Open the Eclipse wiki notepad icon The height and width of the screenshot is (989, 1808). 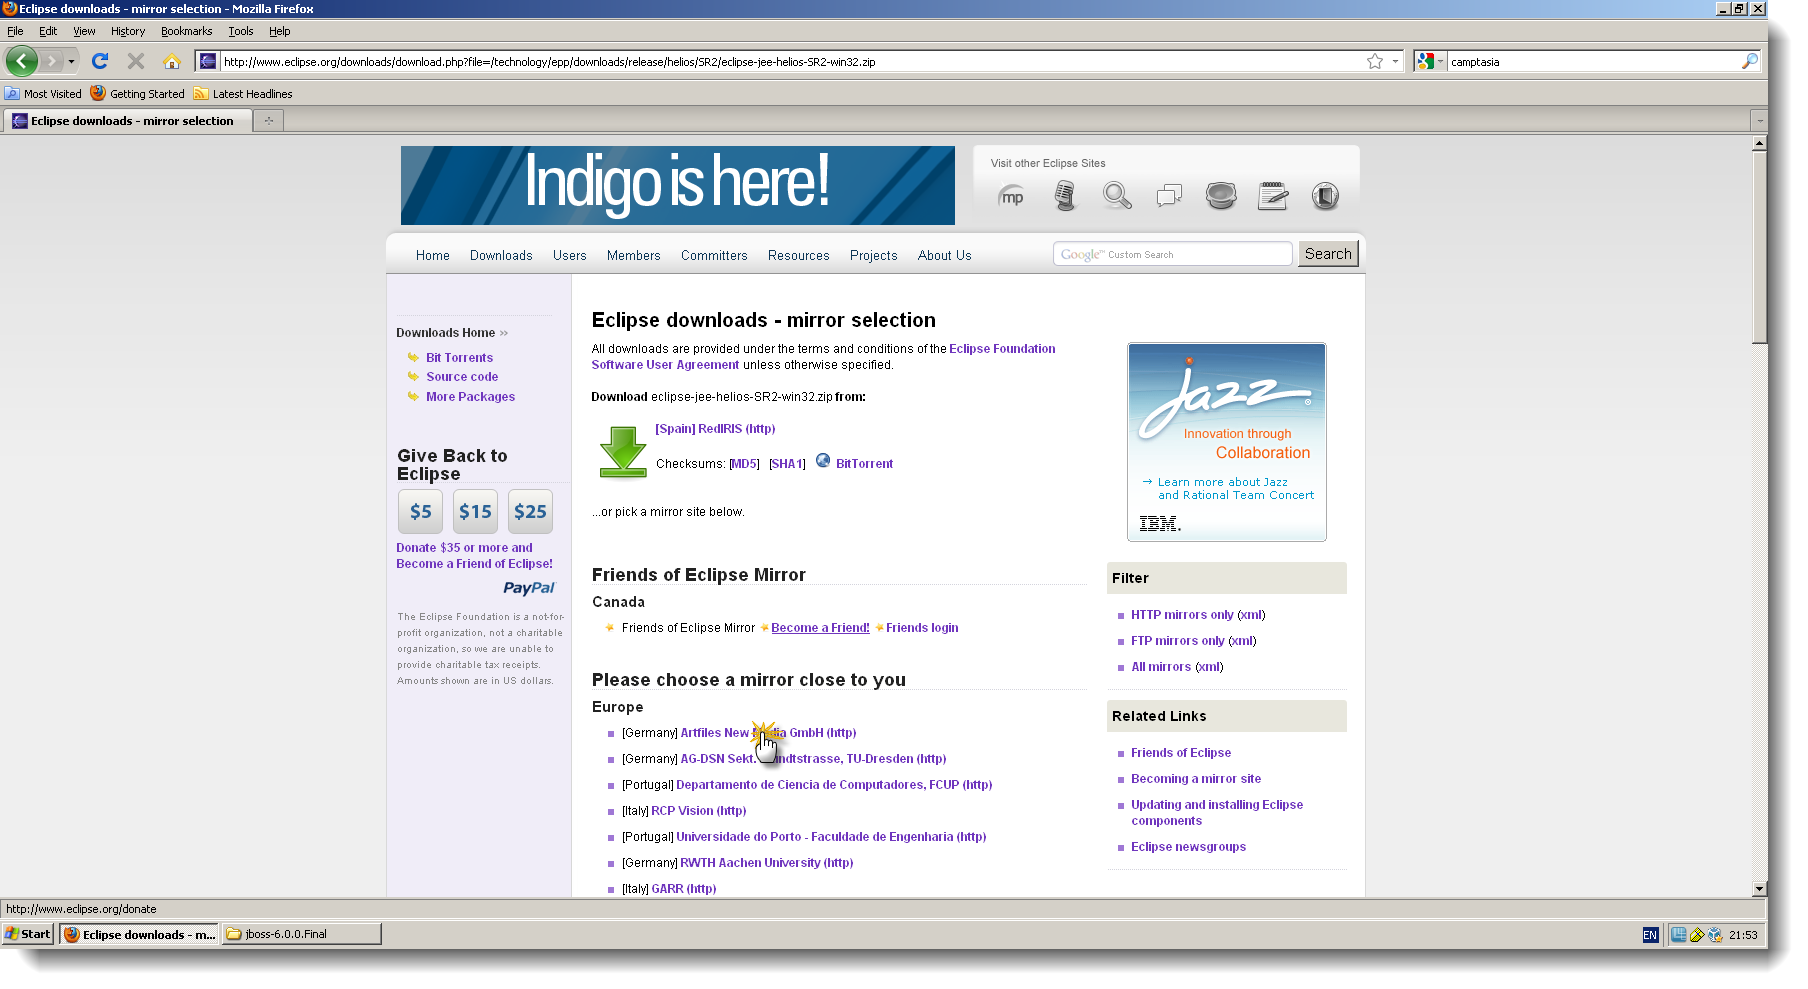1272,195
